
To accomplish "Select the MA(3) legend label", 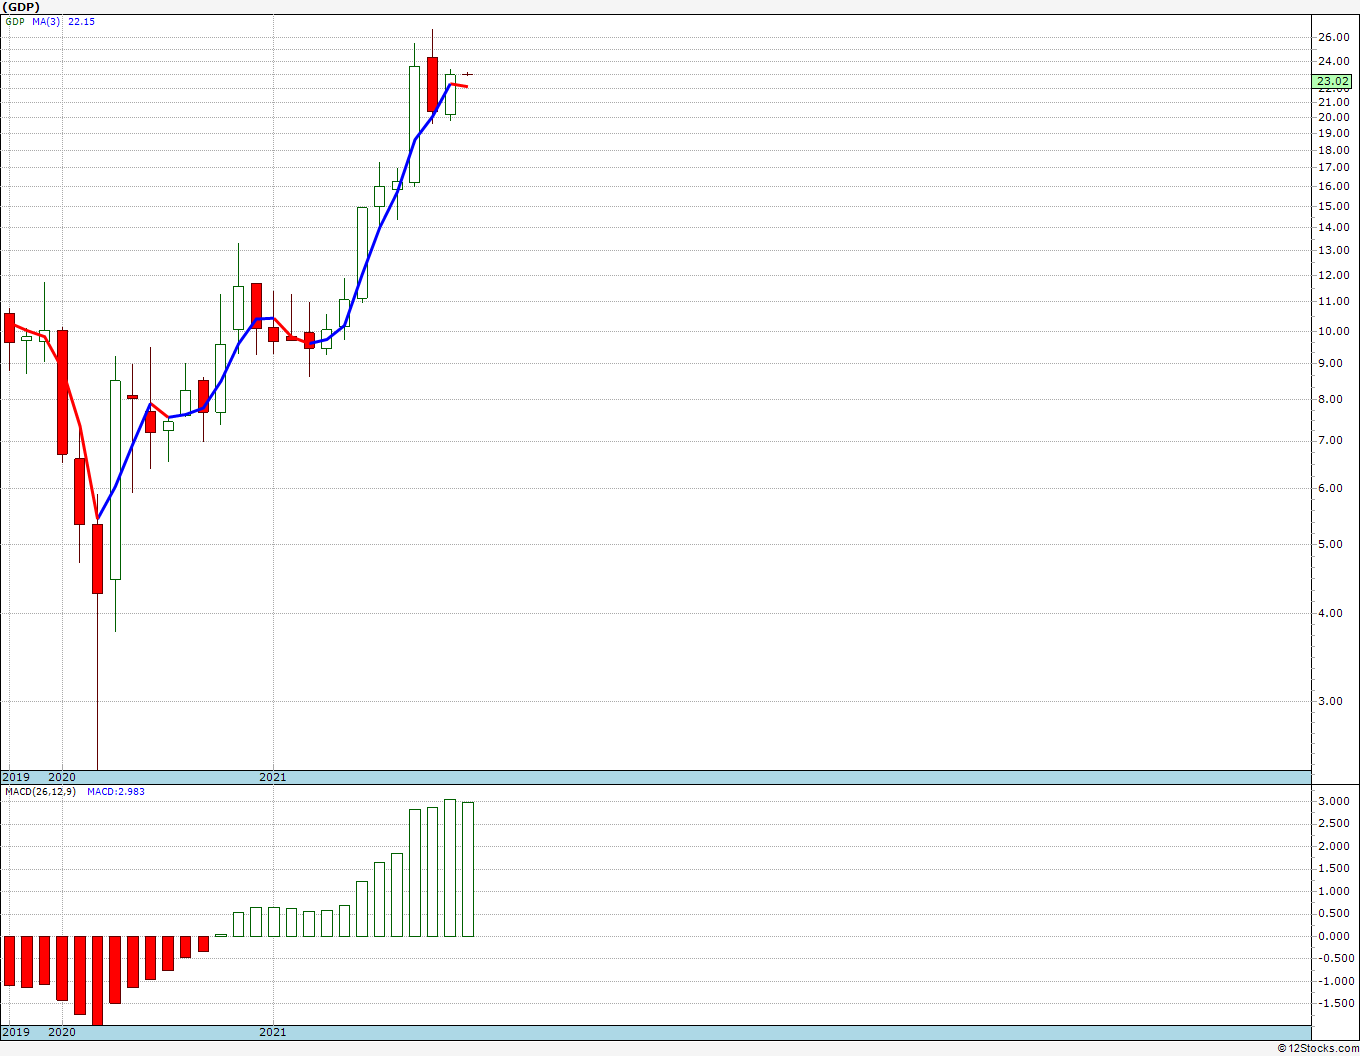I will coord(46,21).
